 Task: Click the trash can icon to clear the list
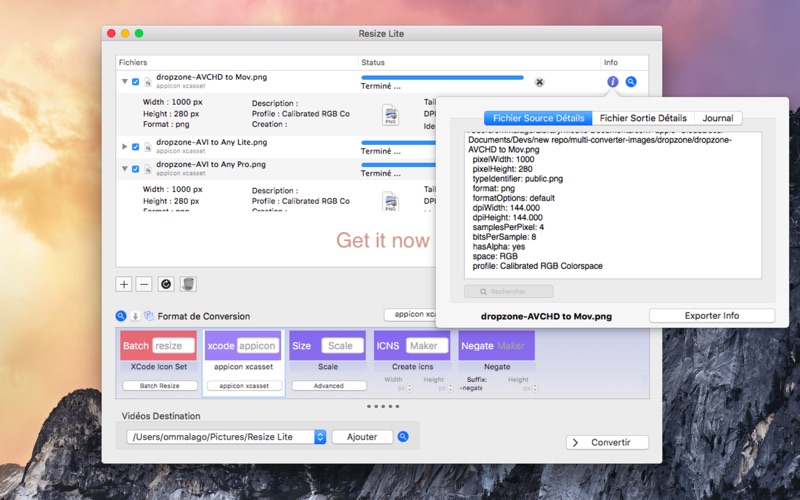pos(188,284)
